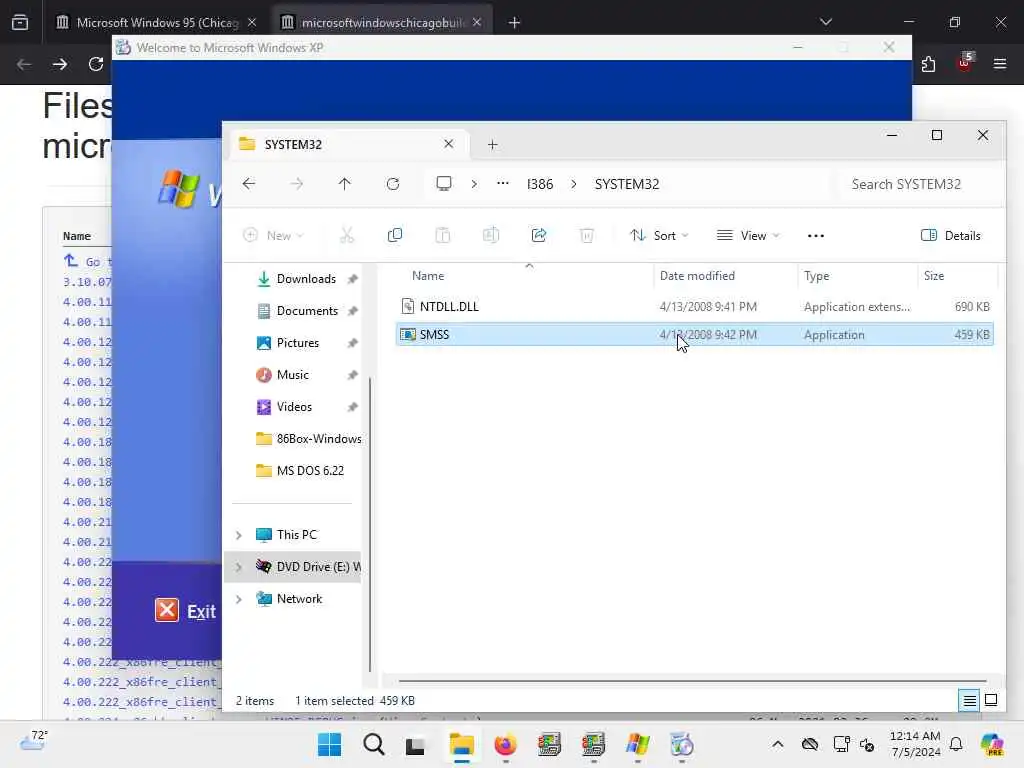This screenshot has height=768, width=1024.
Task: Show hidden system tray icons chevron
Action: 777,744
